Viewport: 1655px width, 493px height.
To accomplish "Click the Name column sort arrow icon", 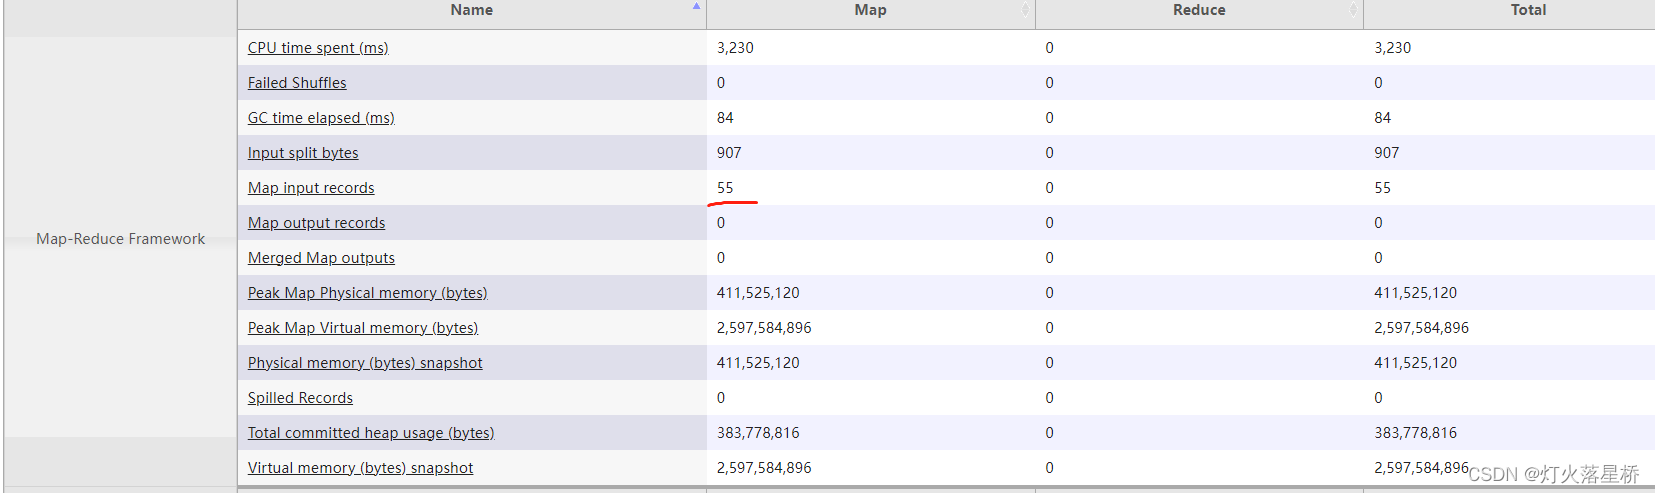I will point(696,6).
